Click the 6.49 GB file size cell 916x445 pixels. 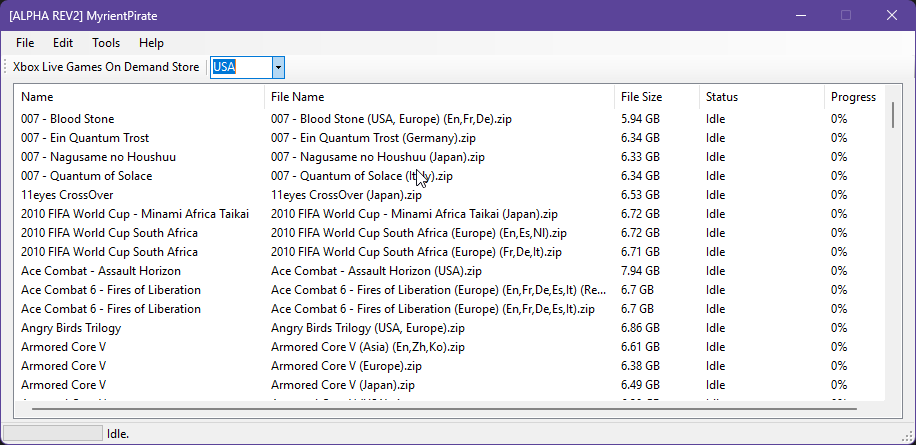point(640,385)
